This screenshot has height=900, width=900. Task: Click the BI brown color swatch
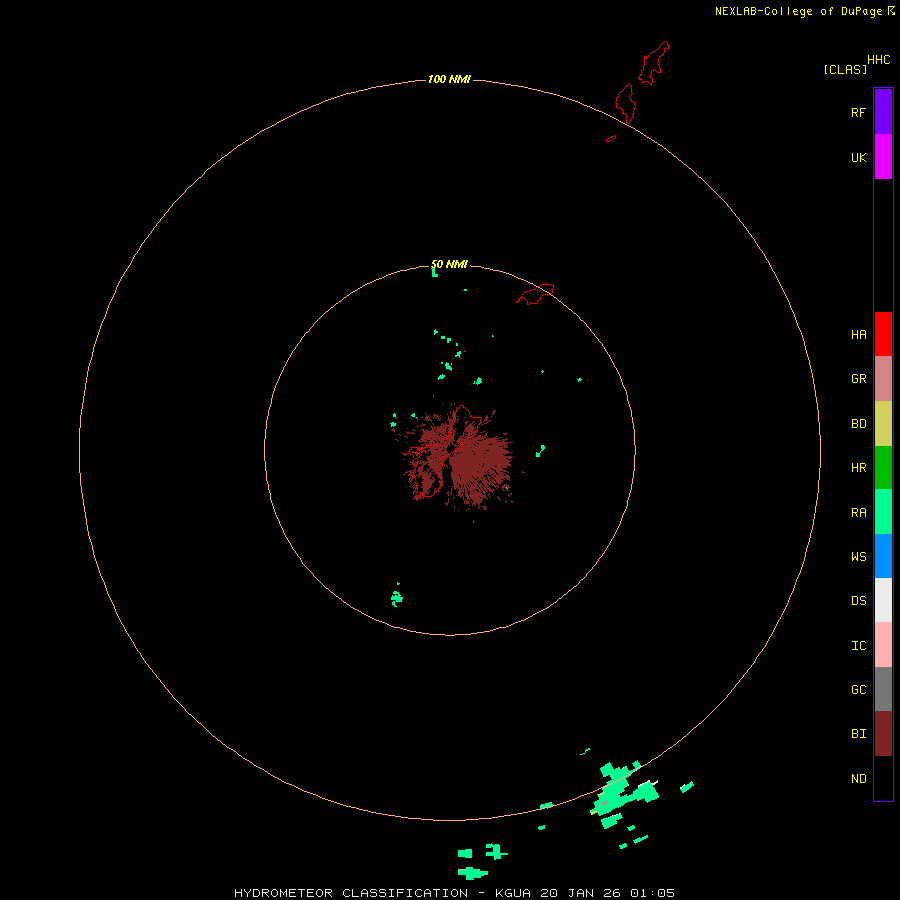point(883,734)
